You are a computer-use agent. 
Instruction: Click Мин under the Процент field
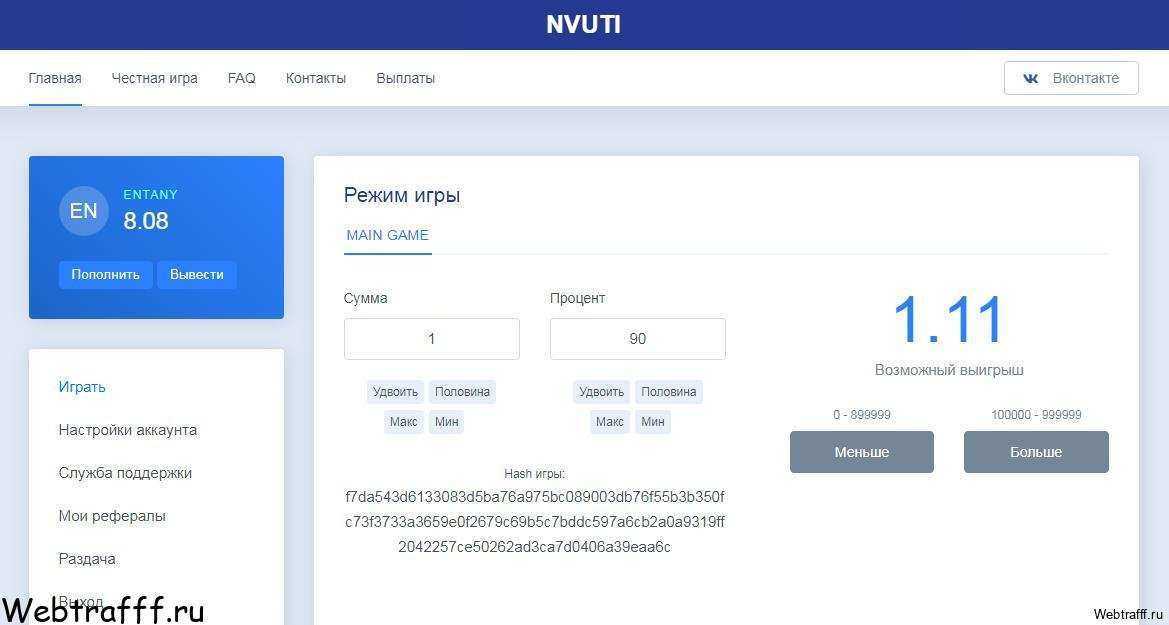652,421
